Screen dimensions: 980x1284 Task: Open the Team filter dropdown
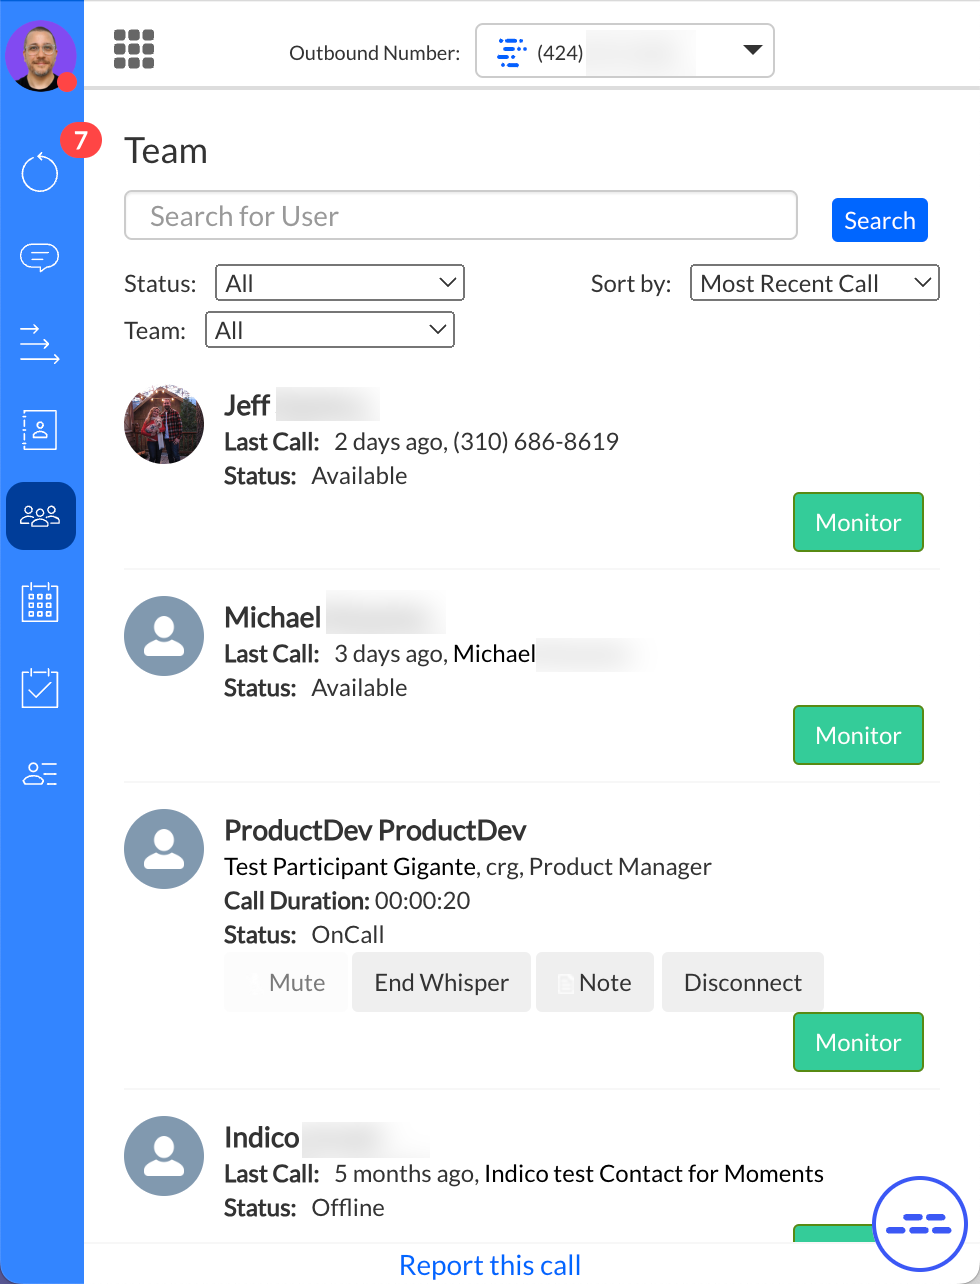(330, 330)
